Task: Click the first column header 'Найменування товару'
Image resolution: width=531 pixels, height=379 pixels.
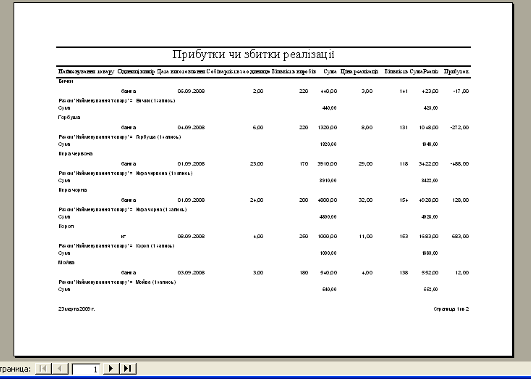Action: (x=86, y=71)
